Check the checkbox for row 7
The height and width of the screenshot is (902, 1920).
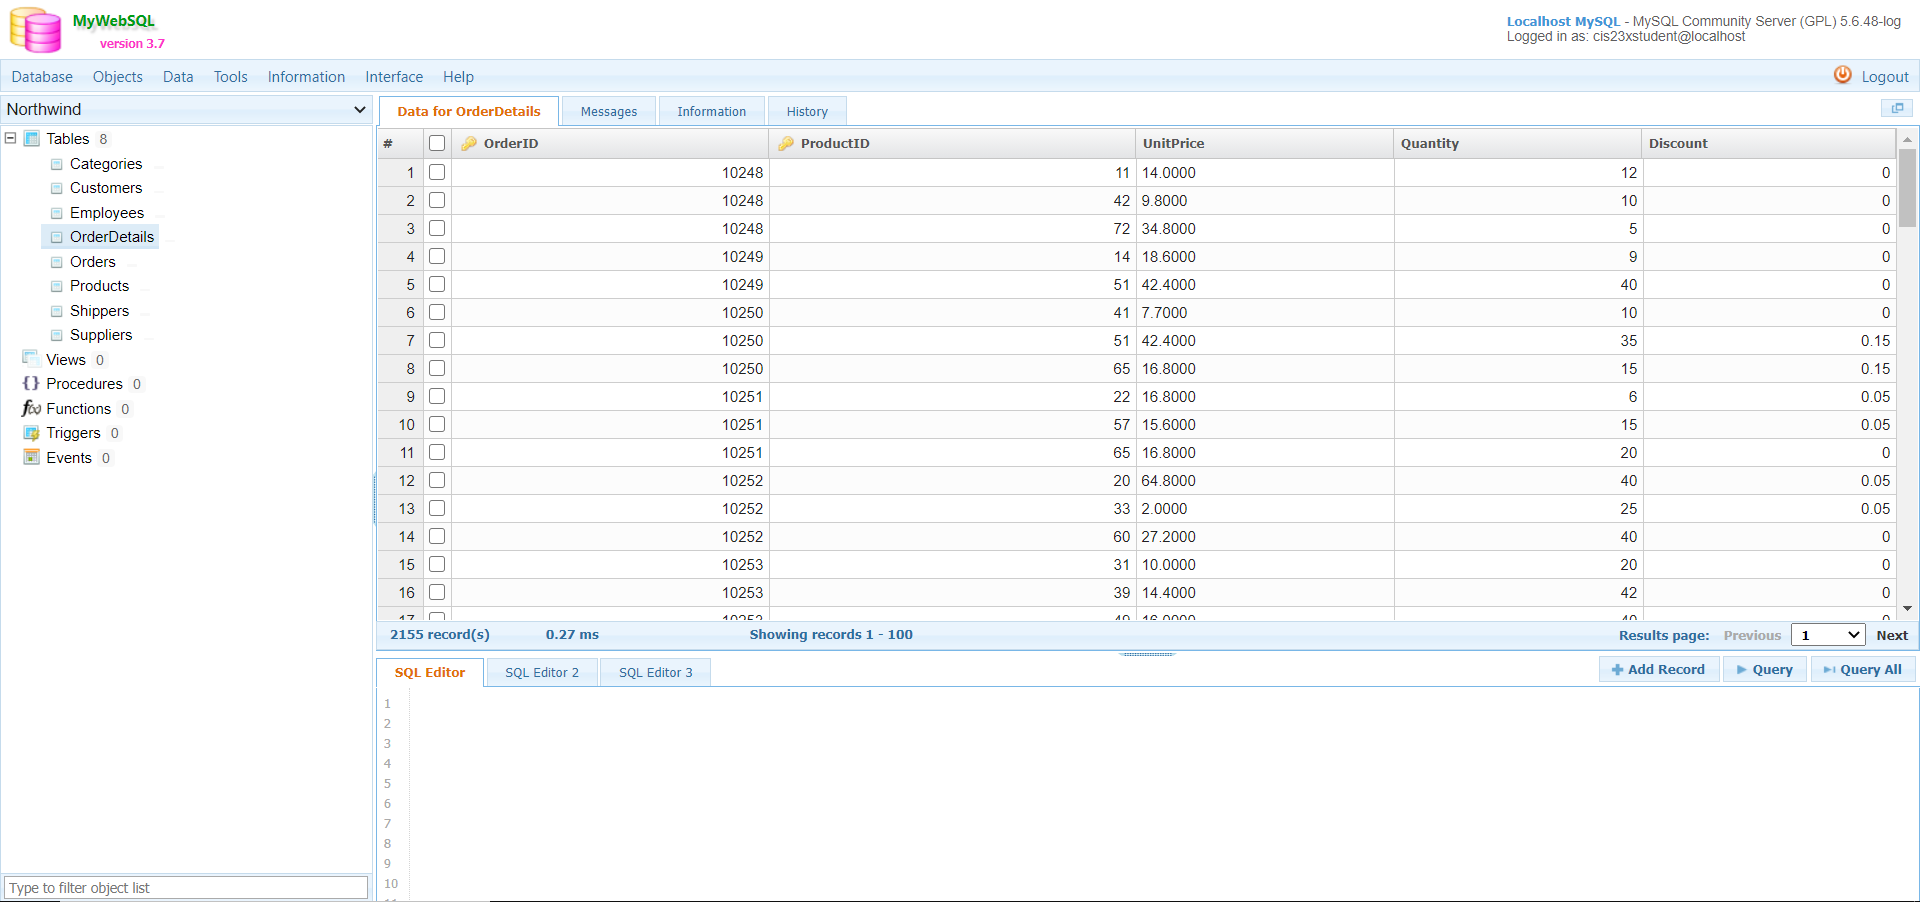tap(437, 340)
